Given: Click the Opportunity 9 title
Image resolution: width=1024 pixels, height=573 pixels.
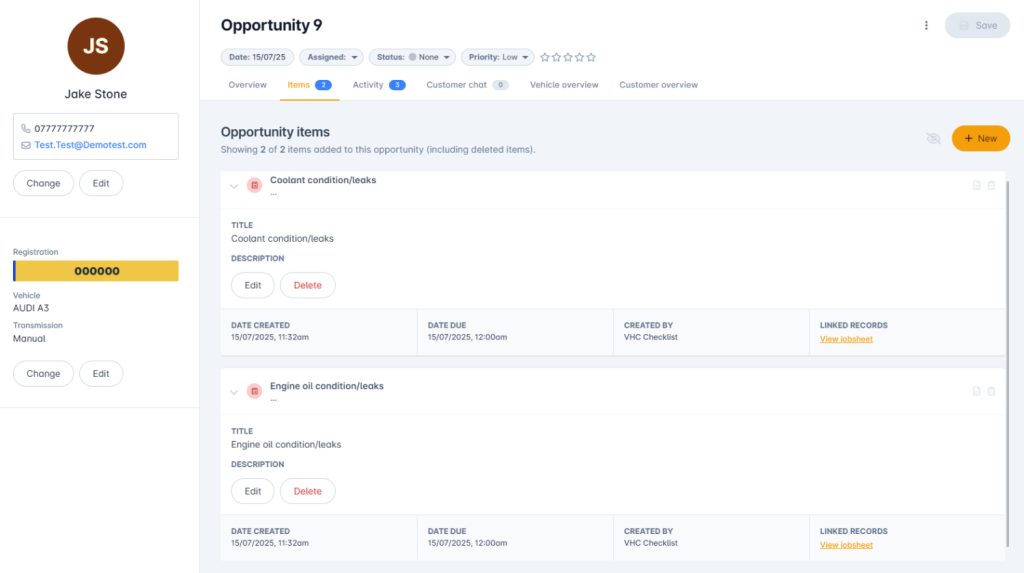Looking at the screenshot, I should (x=271, y=25).
